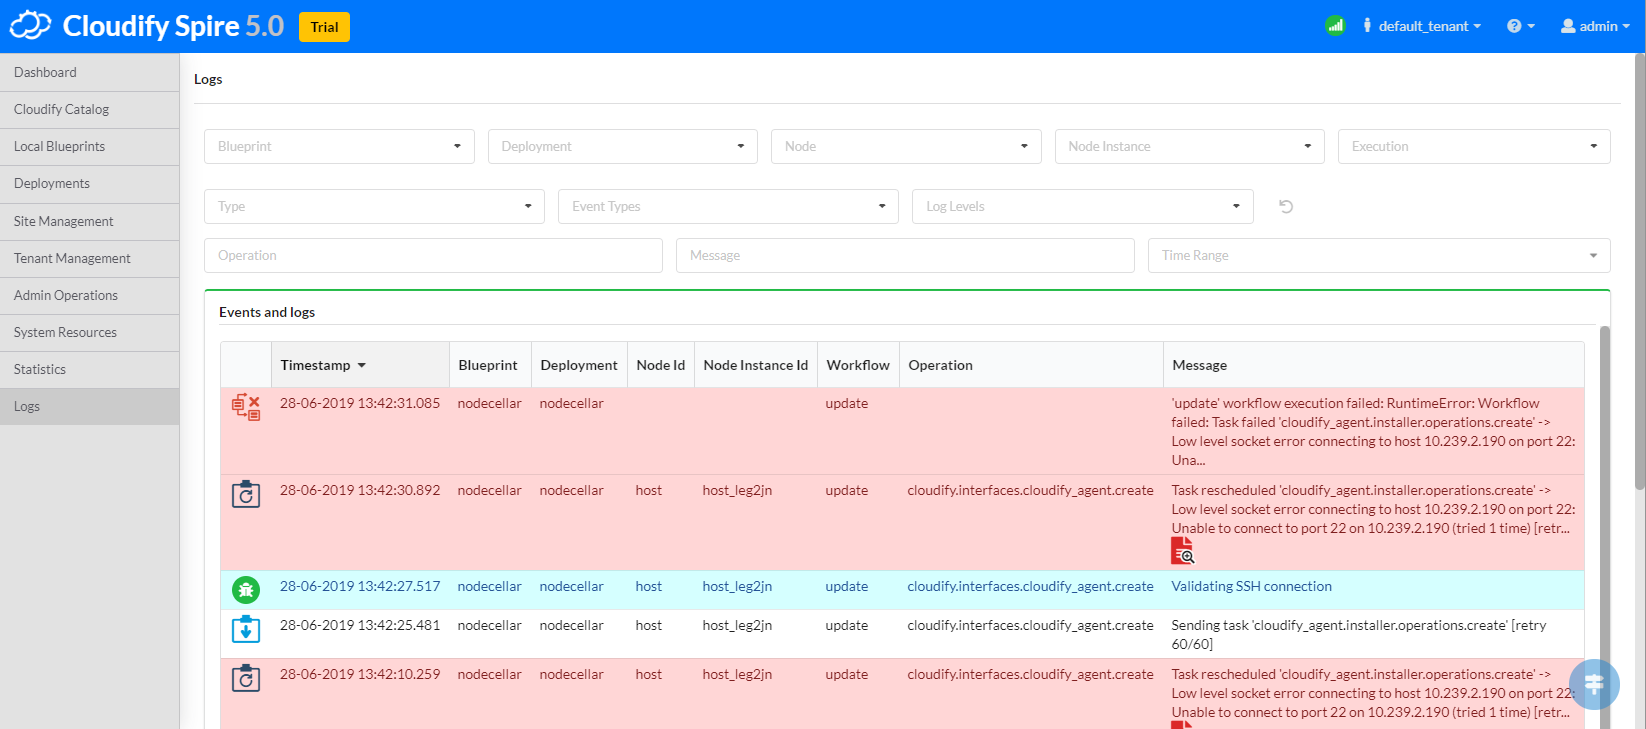This screenshot has height=729, width=1646.
Task: Click the page vertical scrollbar
Action: click(x=1639, y=270)
